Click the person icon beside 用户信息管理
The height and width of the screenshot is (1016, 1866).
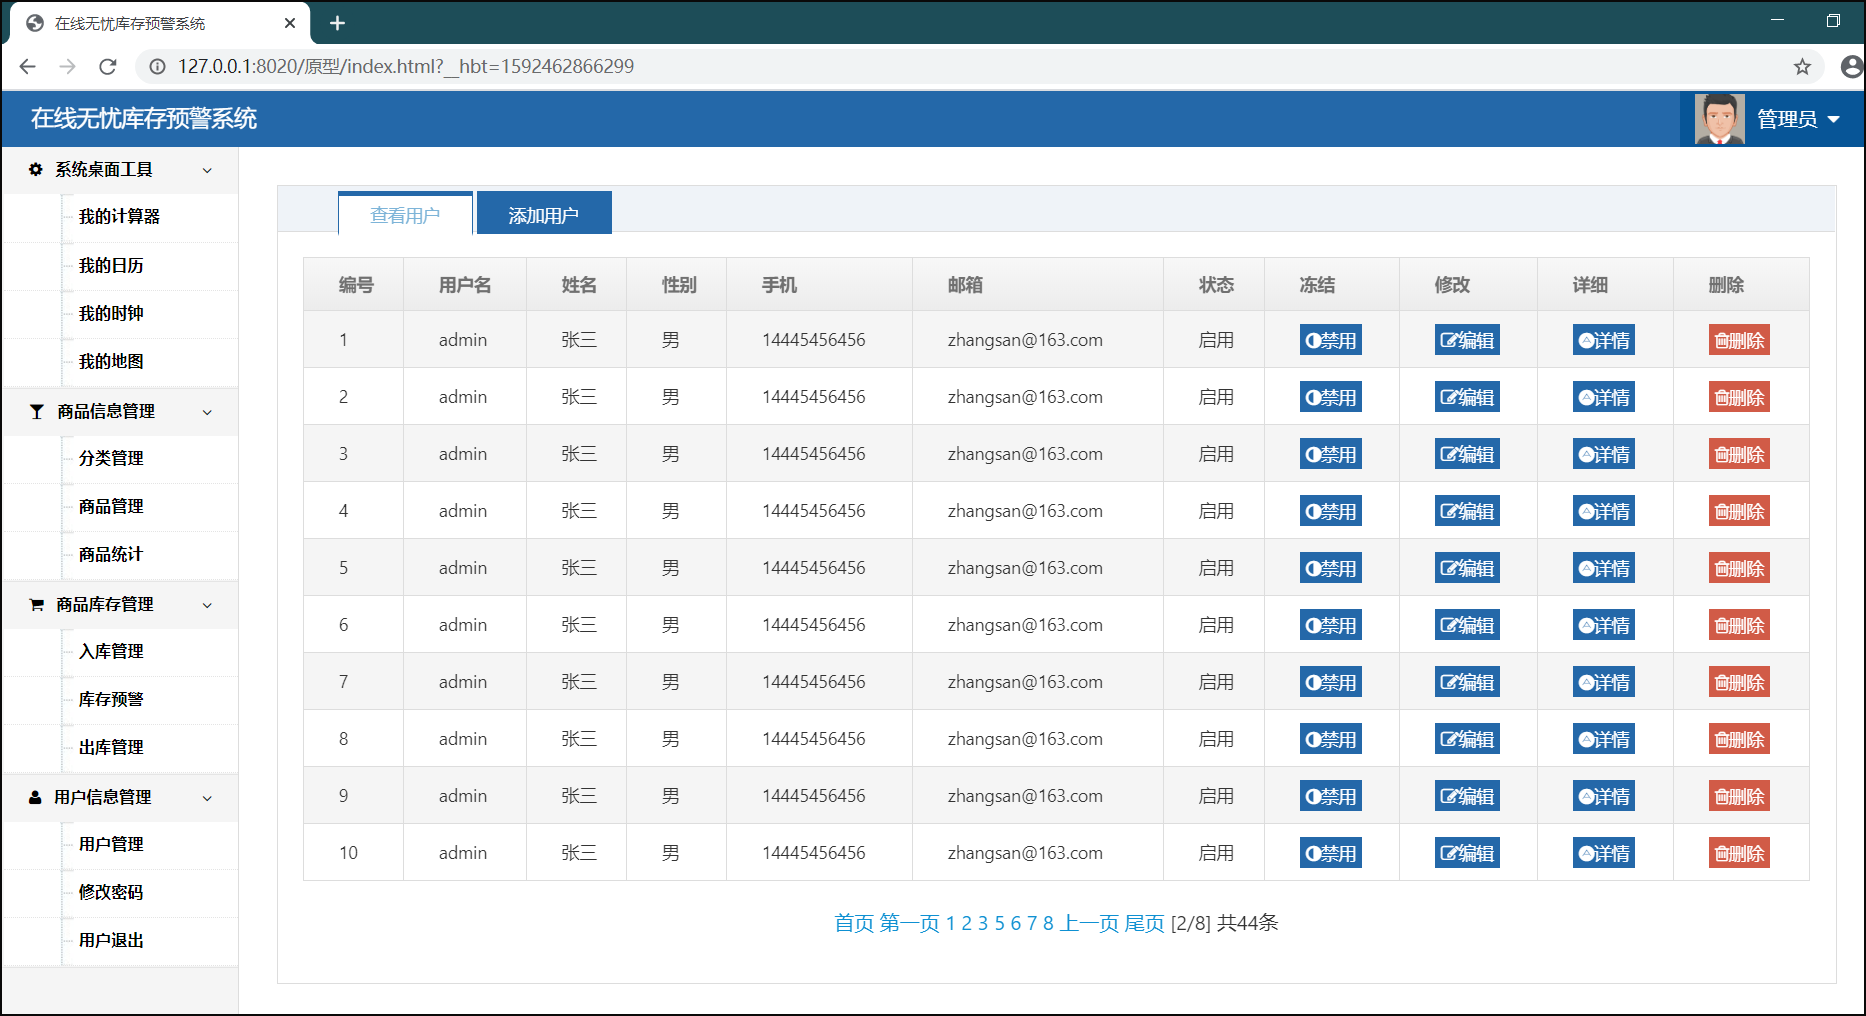click(36, 797)
